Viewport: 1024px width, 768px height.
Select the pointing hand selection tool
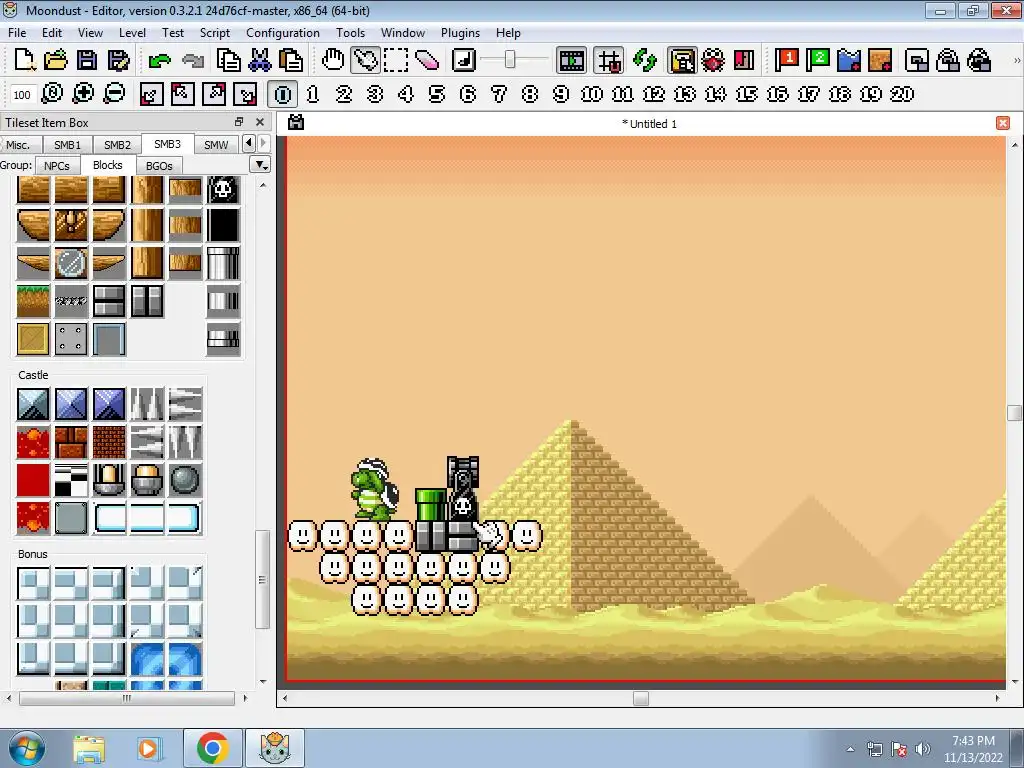(x=365, y=60)
